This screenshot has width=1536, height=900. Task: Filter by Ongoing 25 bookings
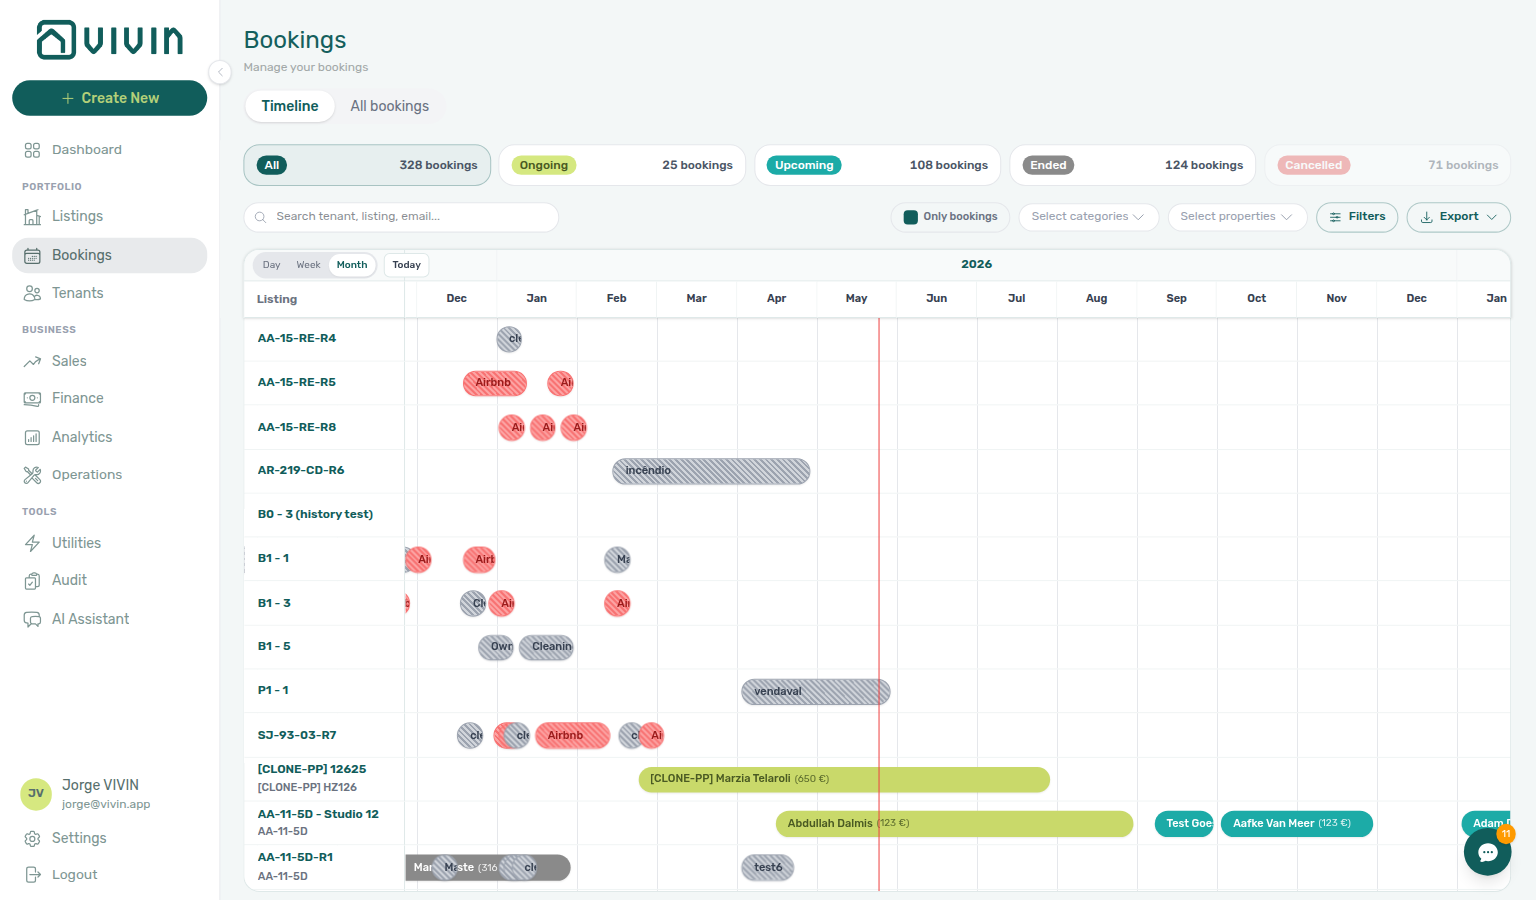pyautogui.click(x=622, y=165)
